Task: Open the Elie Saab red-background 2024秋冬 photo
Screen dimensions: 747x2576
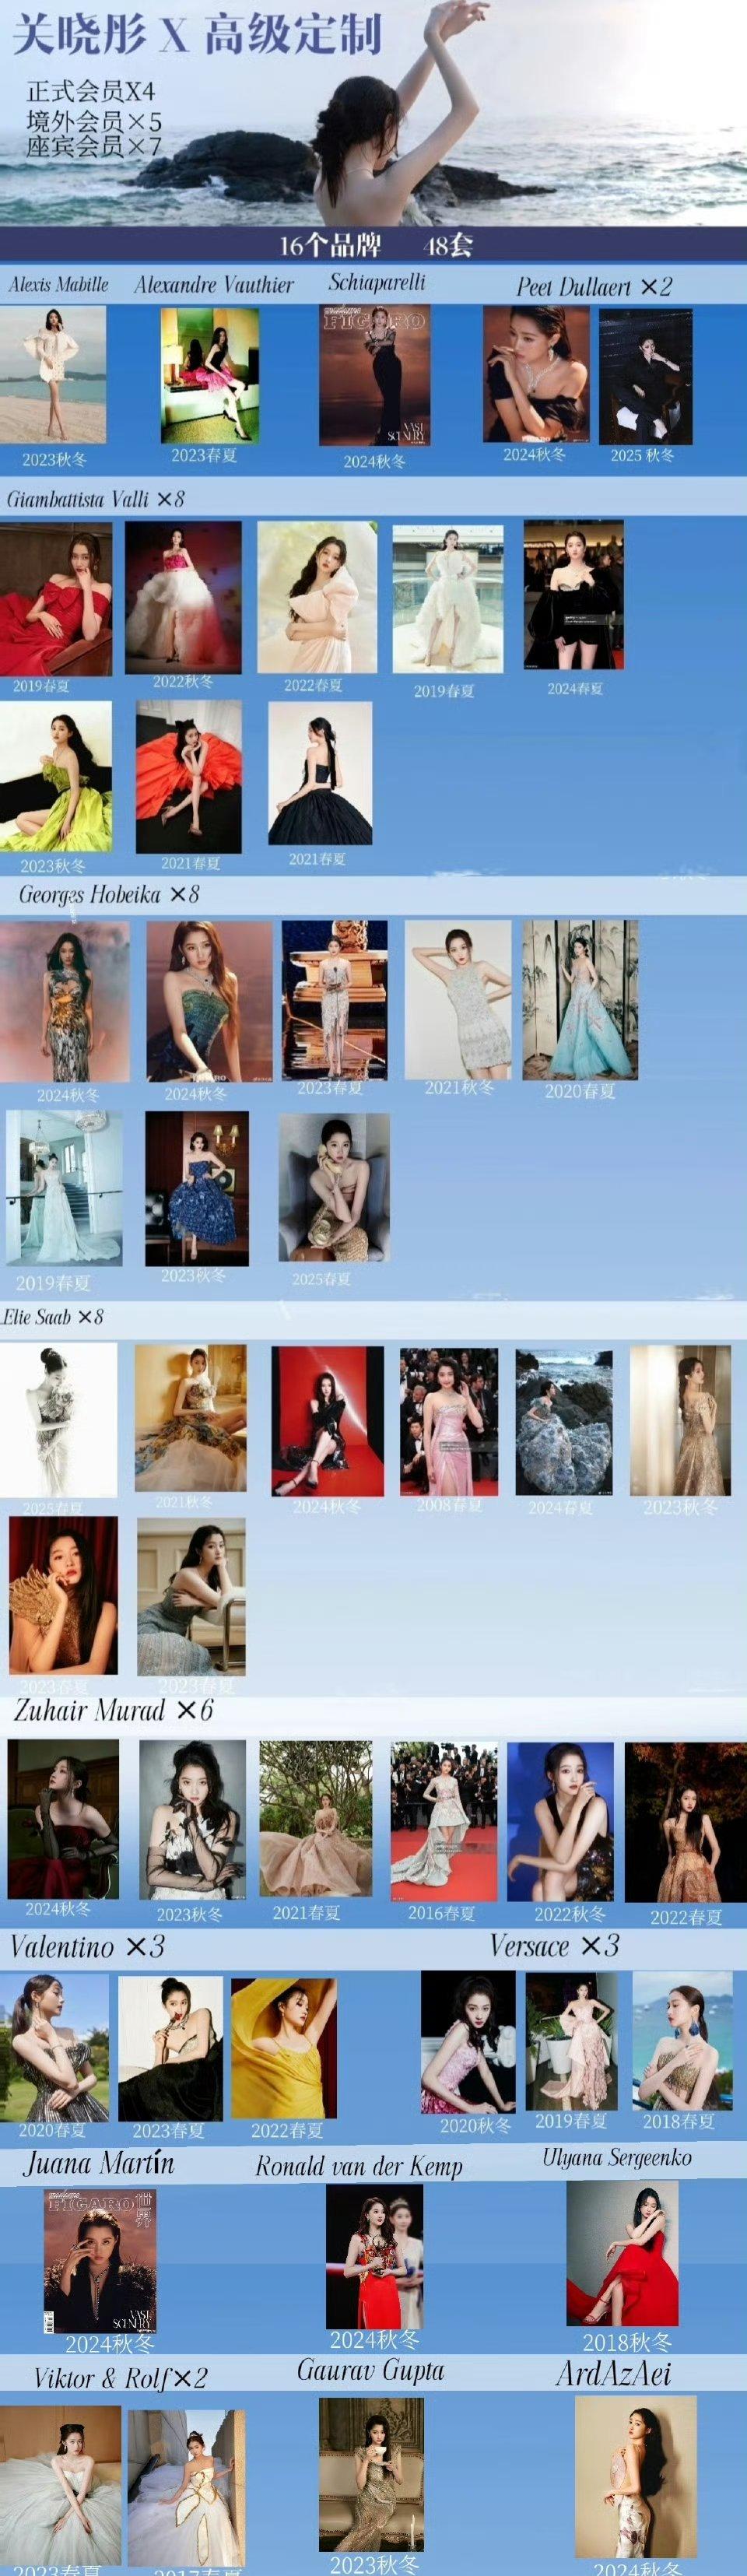Action: [x=327, y=1421]
